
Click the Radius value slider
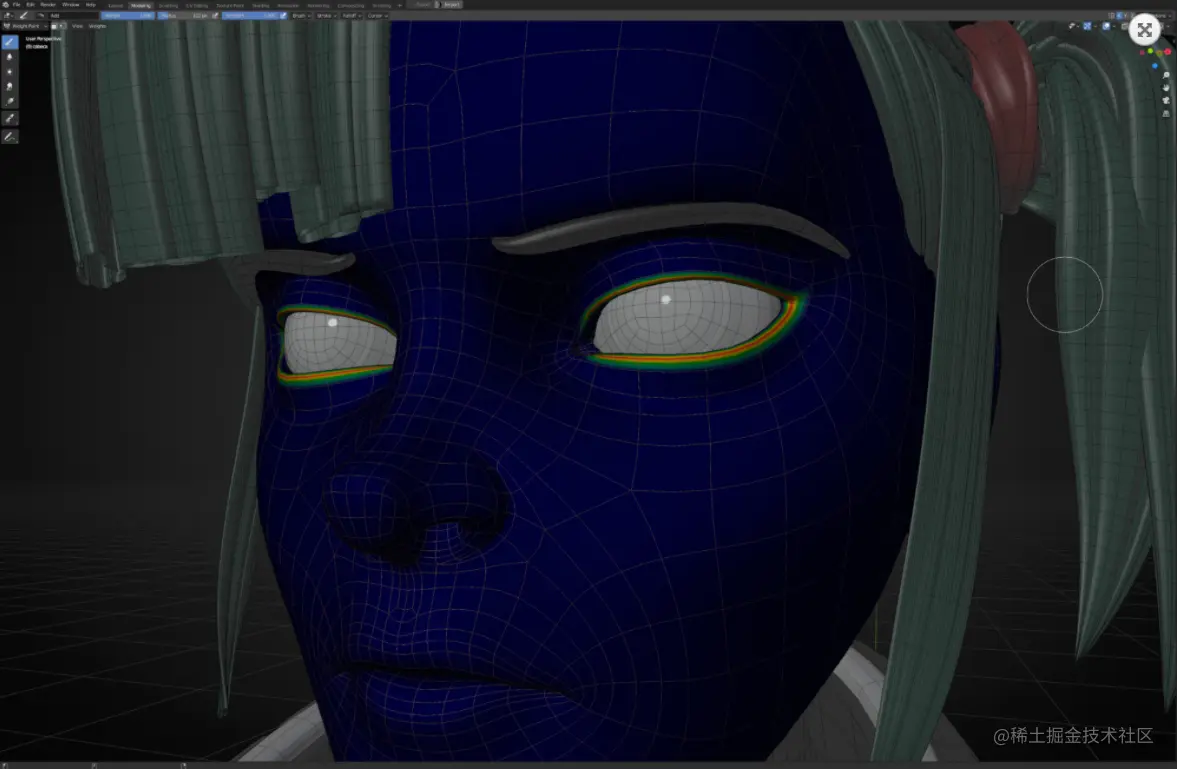pos(183,16)
